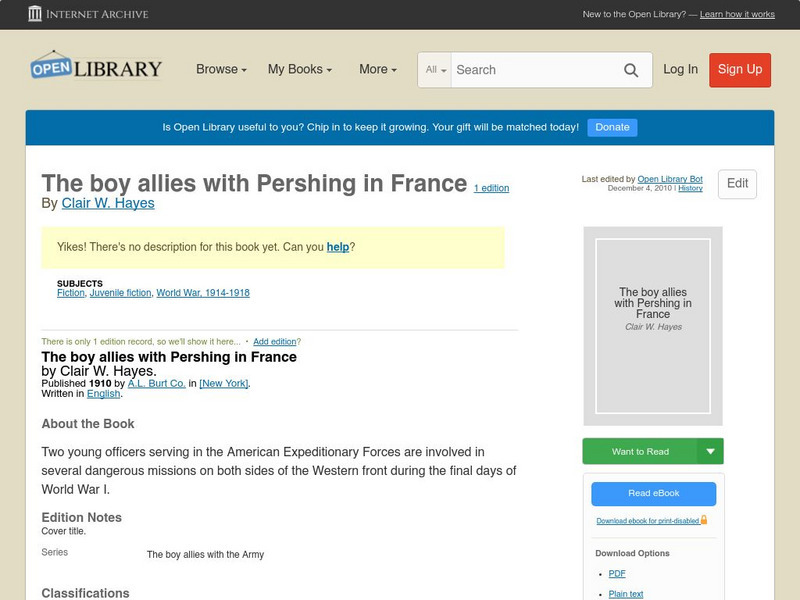Click the green Want to Read button
This screenshot has height=600, width=800.
(643, 451)
